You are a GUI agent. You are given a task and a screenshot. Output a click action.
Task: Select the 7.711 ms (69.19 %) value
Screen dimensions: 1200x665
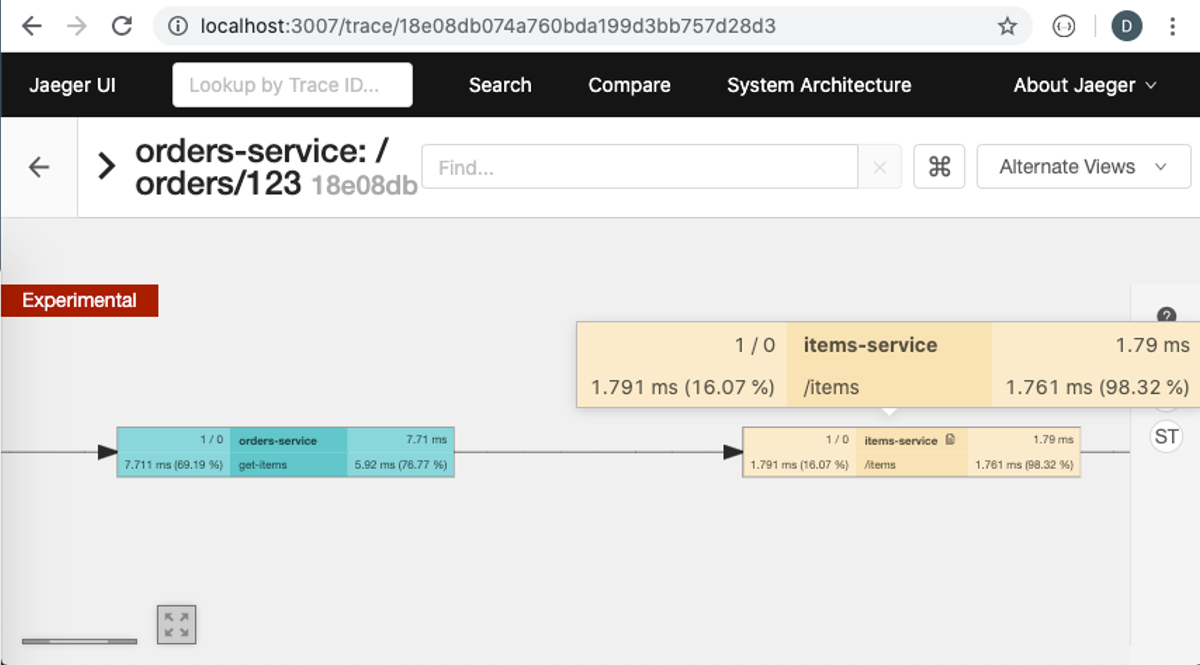(x=173, y=465)
